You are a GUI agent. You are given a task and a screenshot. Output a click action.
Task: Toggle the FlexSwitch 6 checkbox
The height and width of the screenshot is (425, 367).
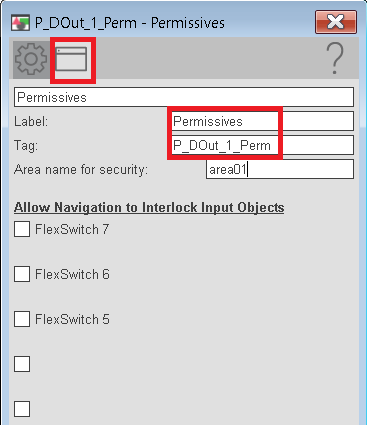(x=22, y=274)
